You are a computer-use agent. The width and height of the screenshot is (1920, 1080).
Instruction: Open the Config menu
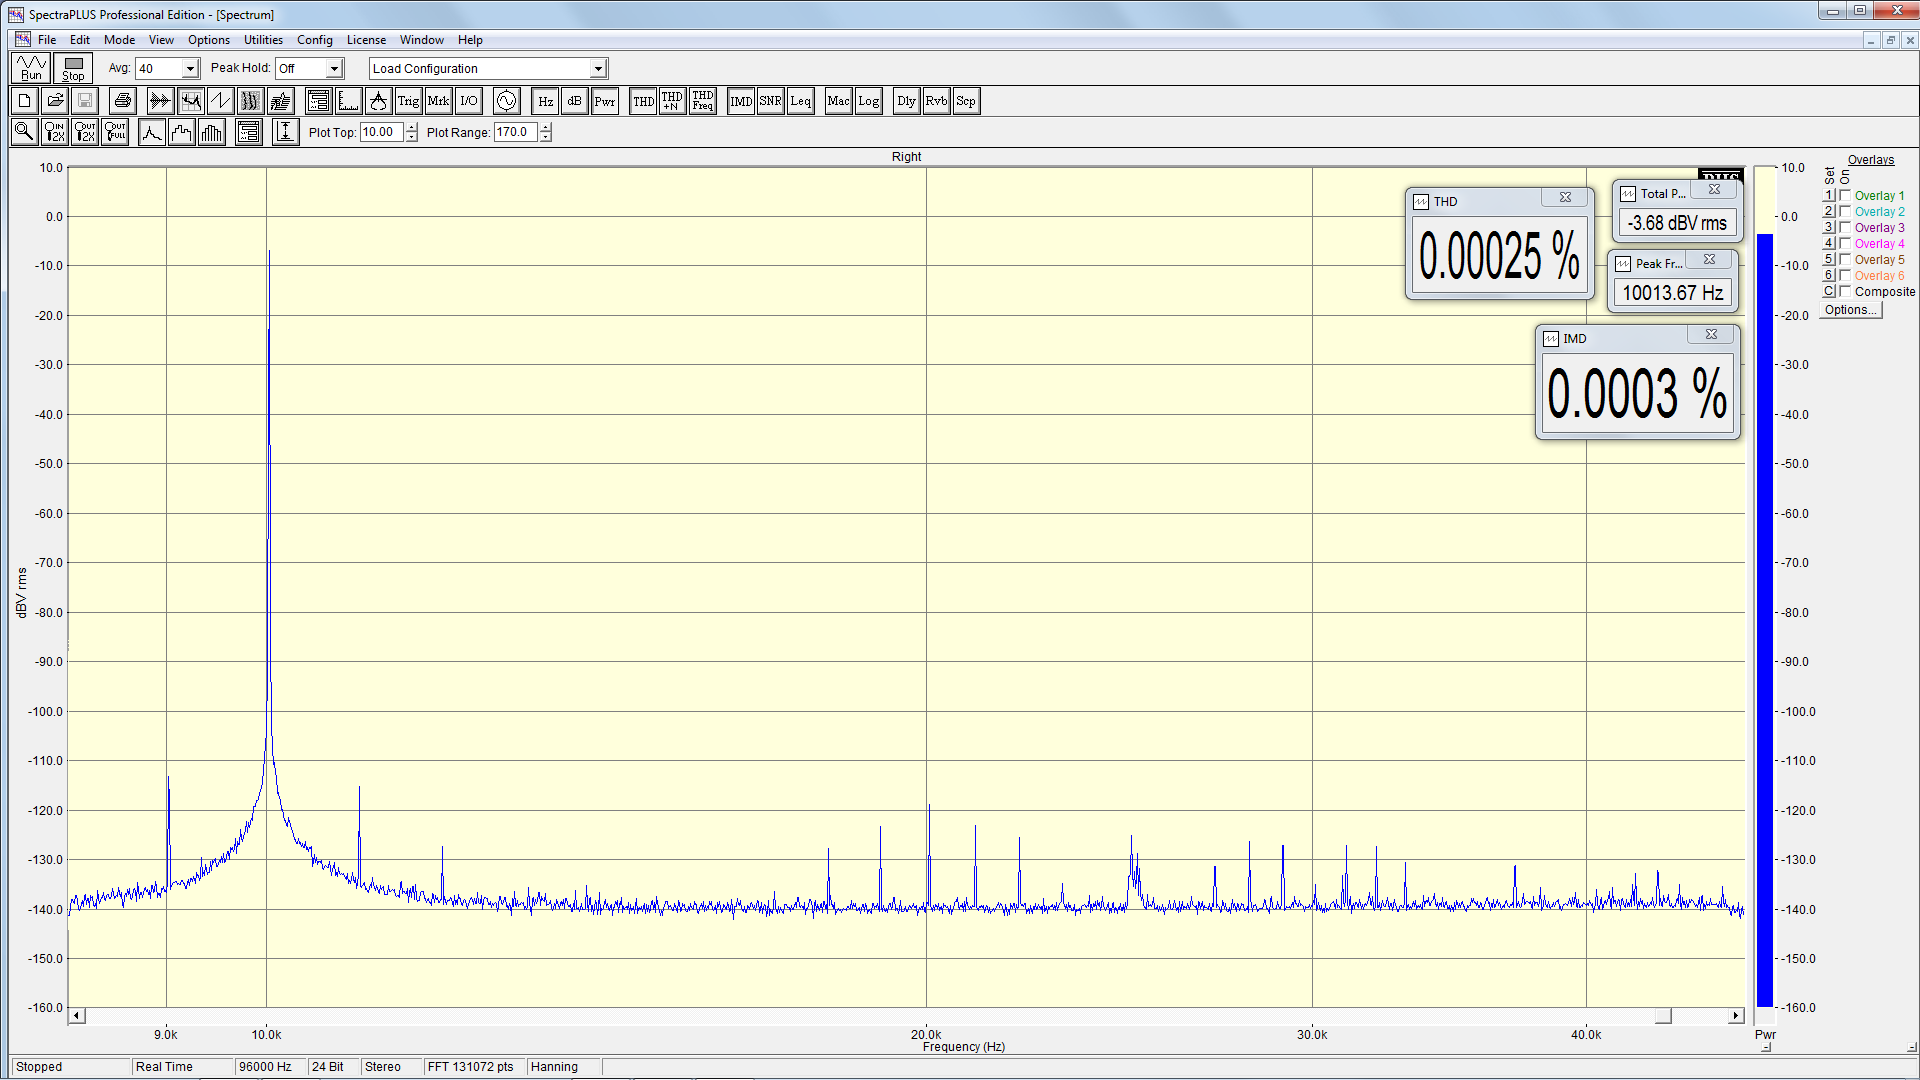point(315,40)
